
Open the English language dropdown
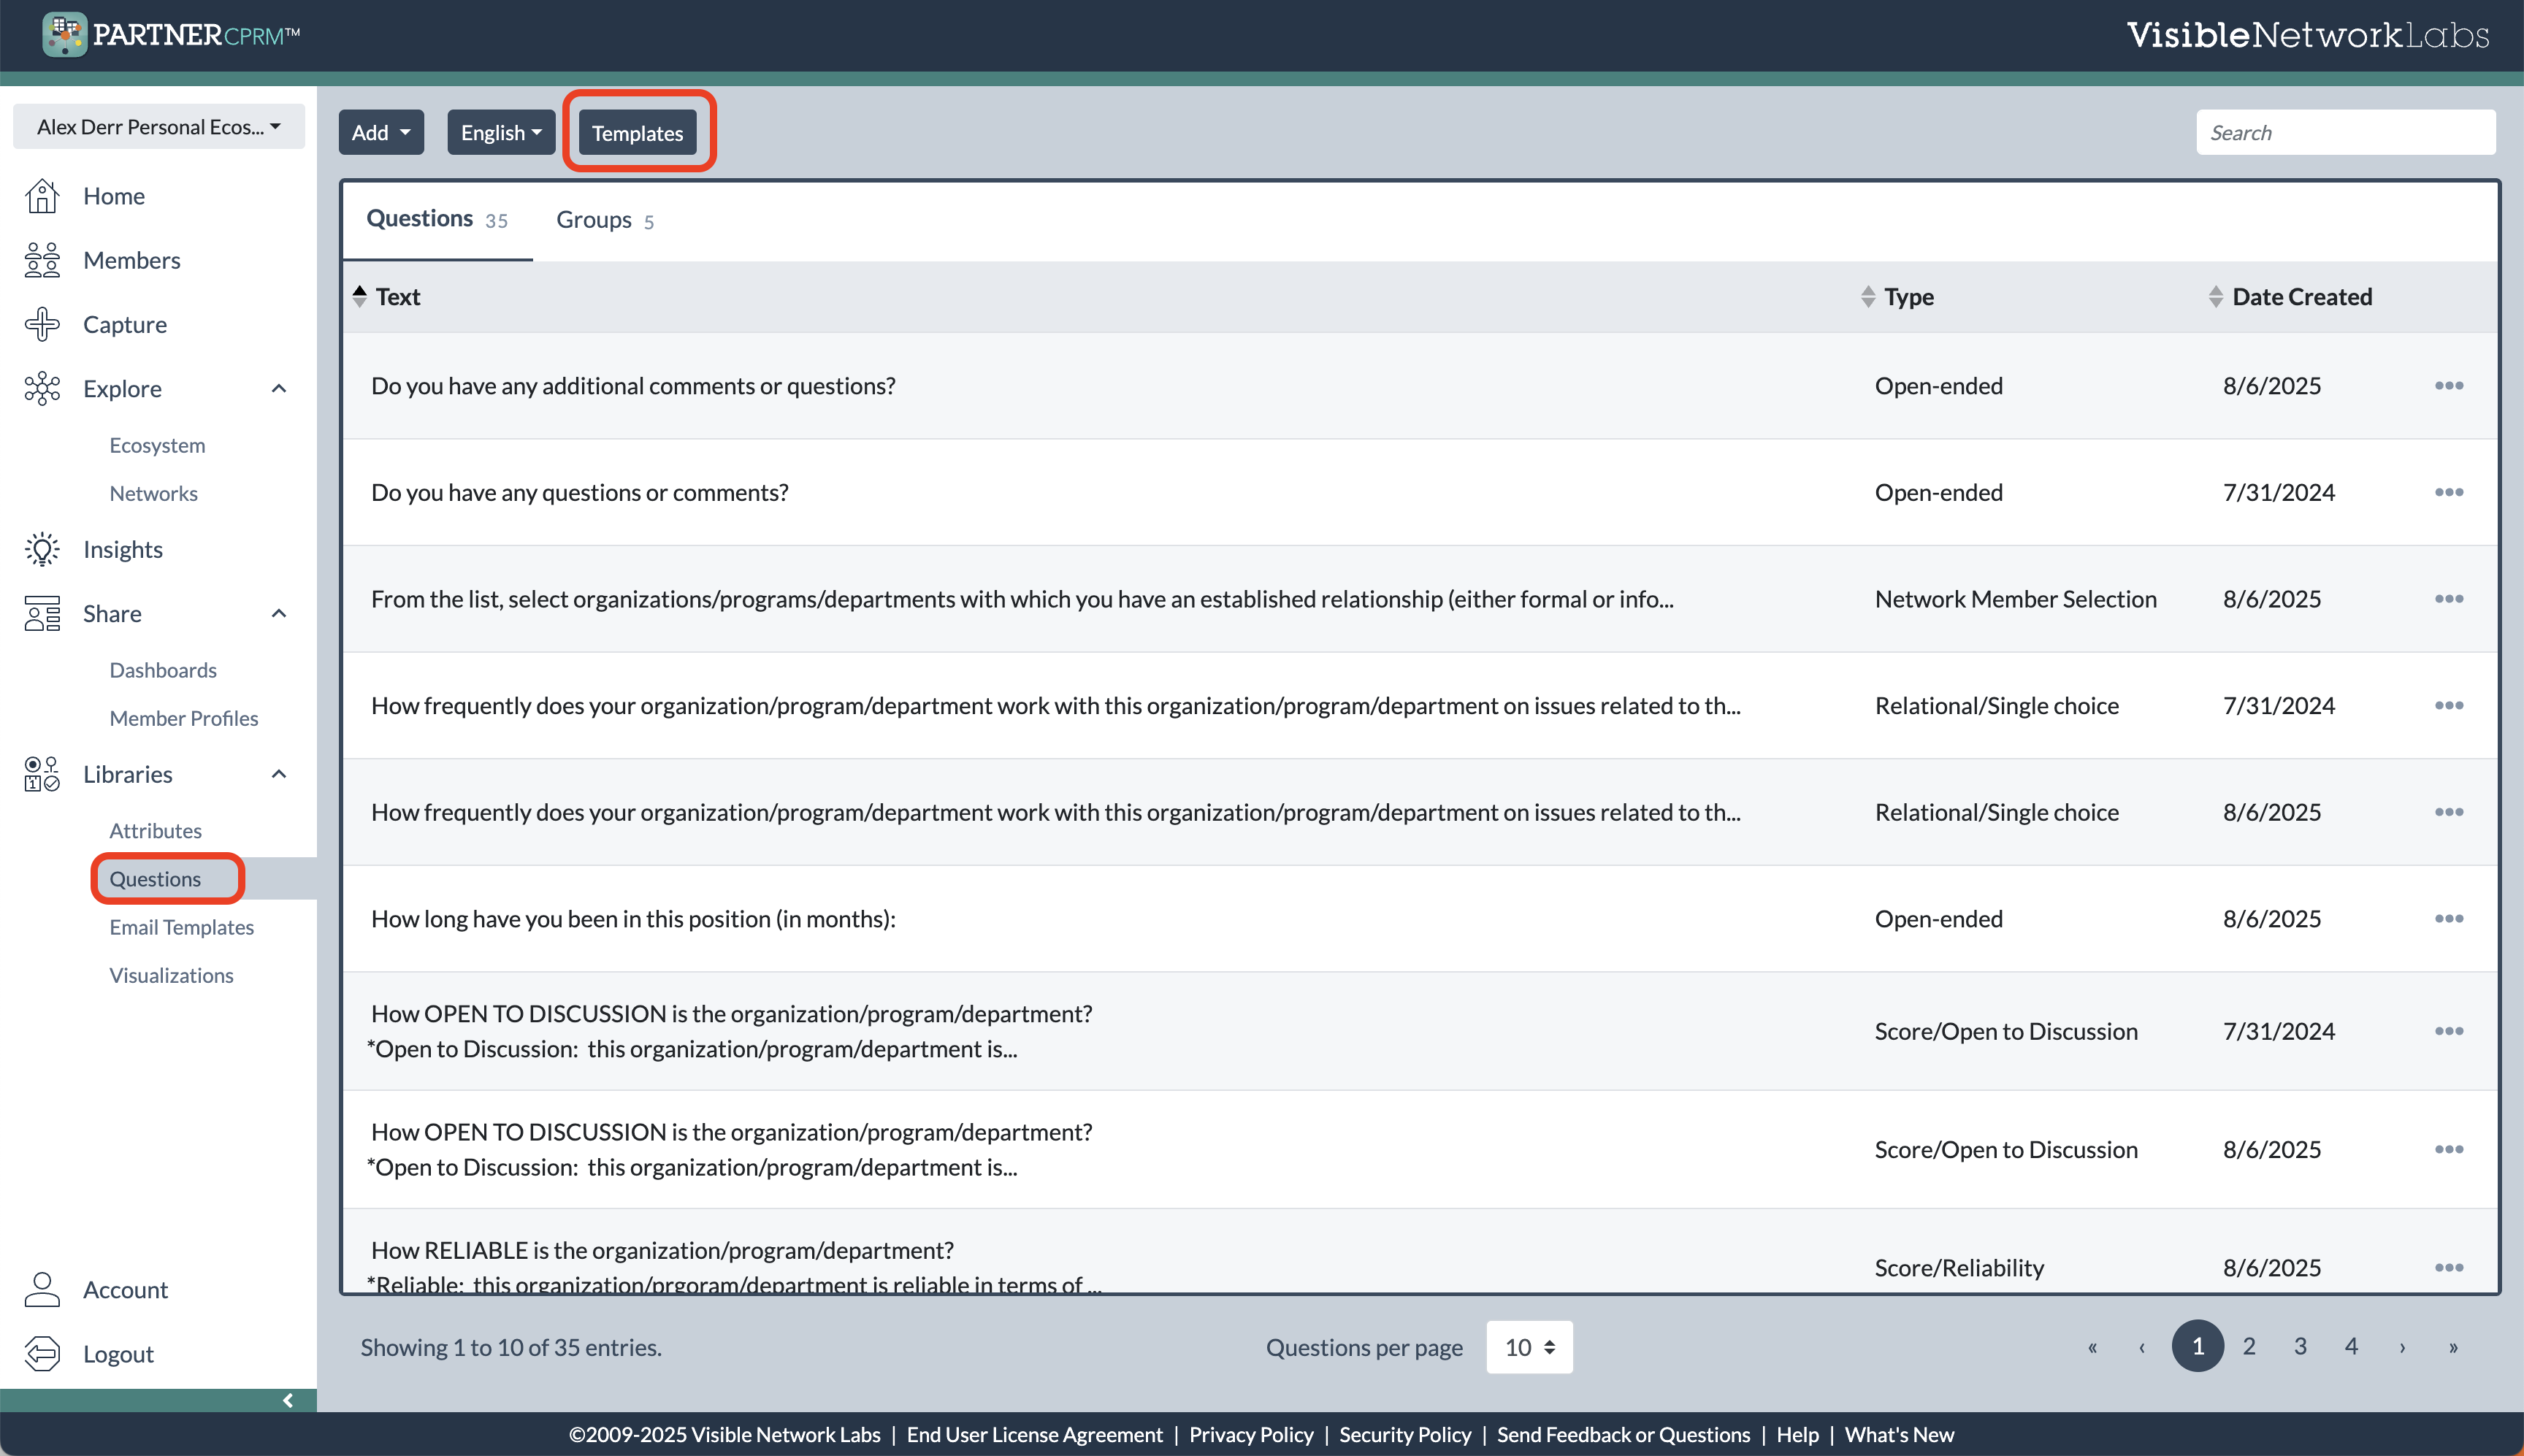[x=501, y=132]
